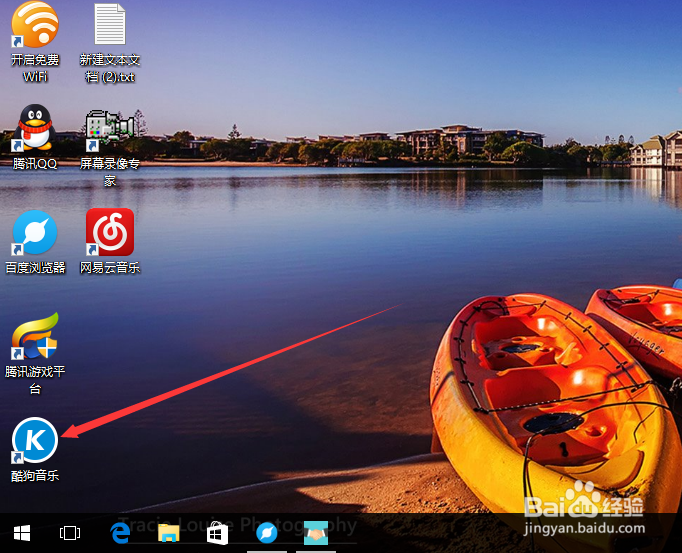
Task: Select the 酷狗音乐 blue K icon
Action: tap(35, 440)
